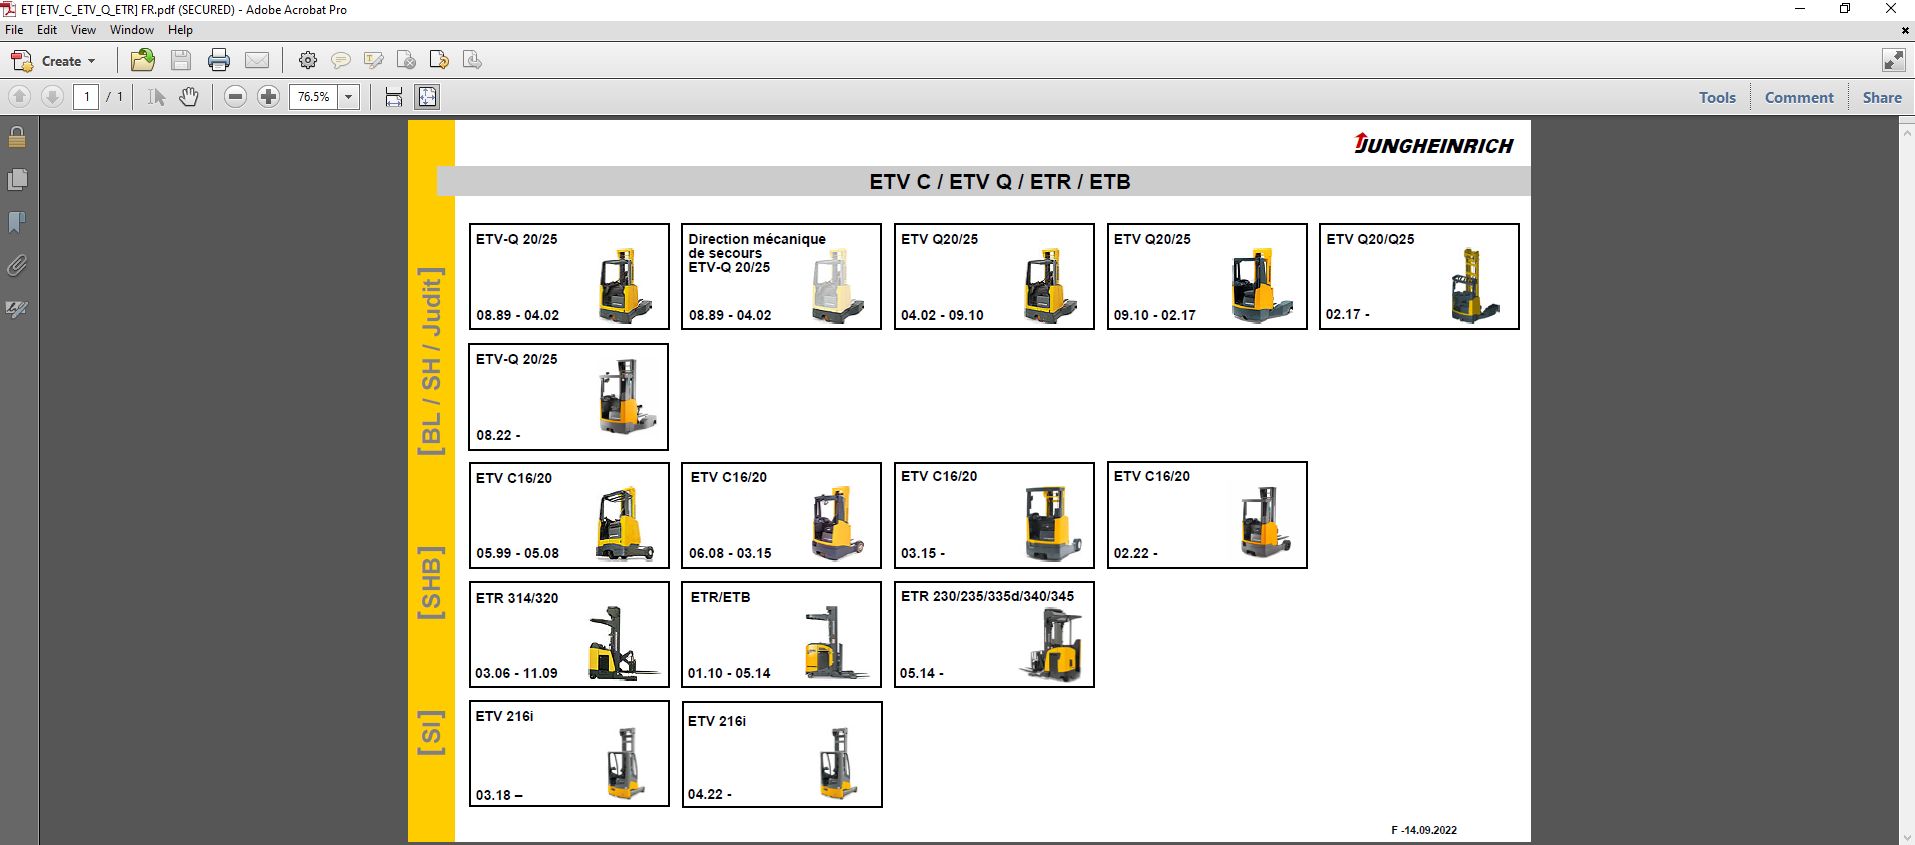
Task: Open the Share pane
Action: pos(1882,97)
